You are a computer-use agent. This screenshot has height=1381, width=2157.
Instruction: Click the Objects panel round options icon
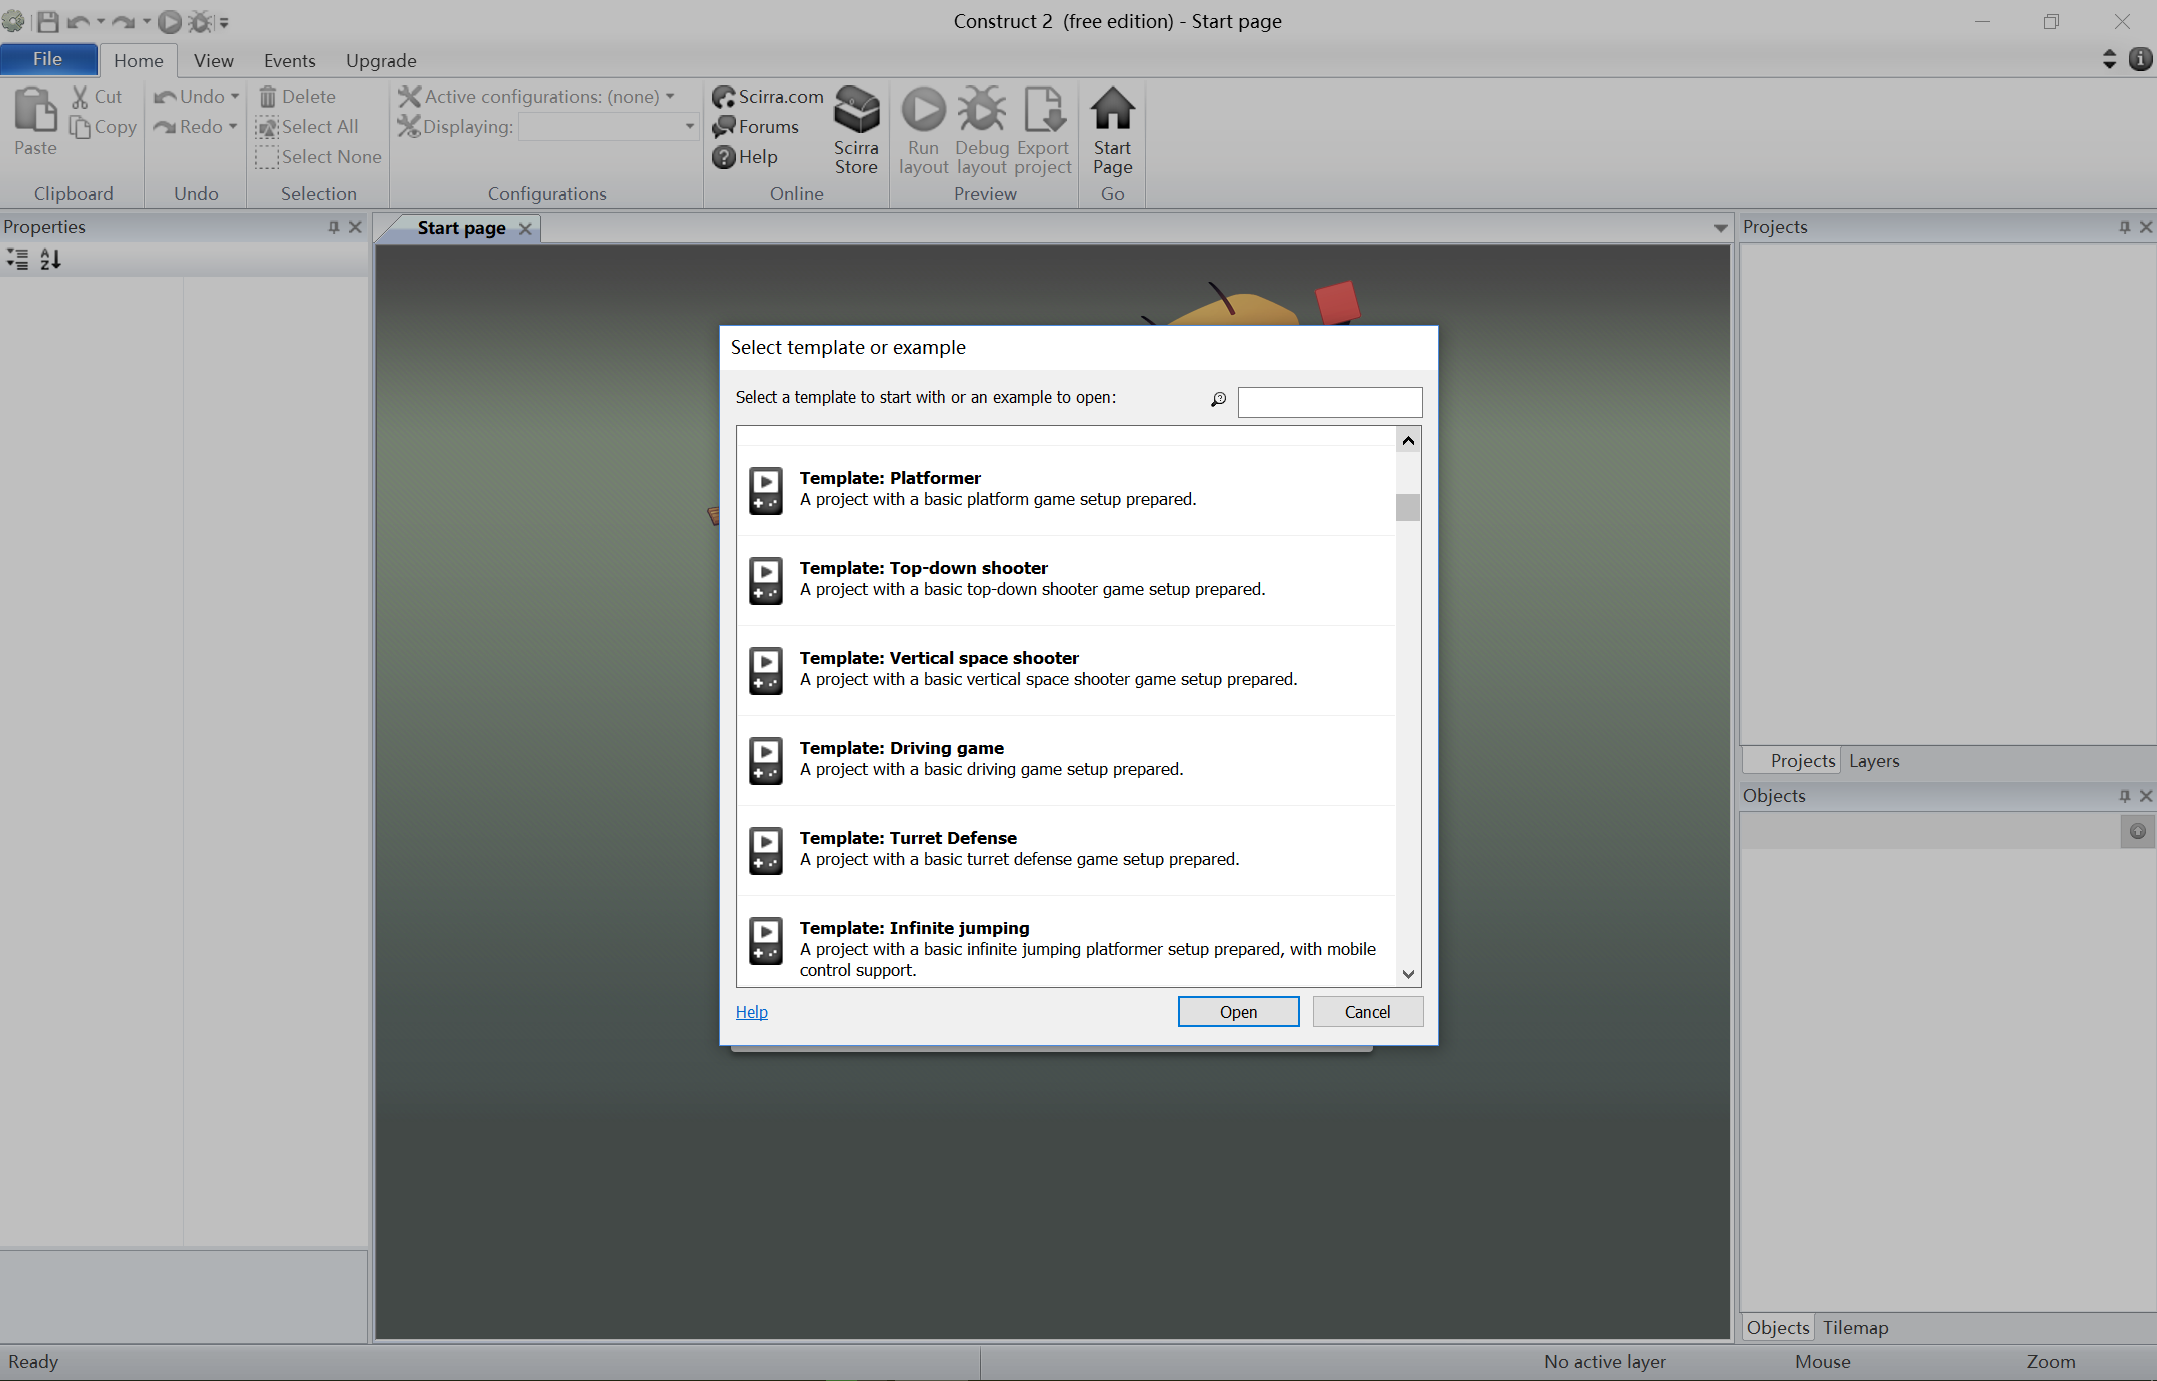point(2138,831)
